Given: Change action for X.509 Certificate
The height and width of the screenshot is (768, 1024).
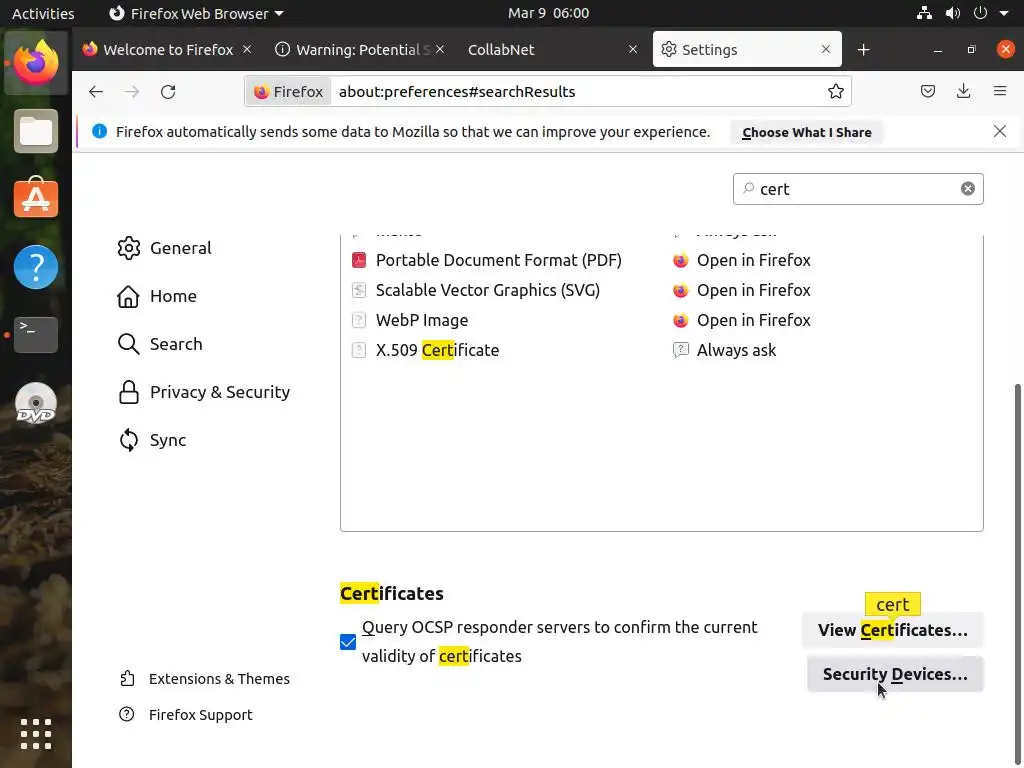Looking at the screenshot, I should [736, 350].
